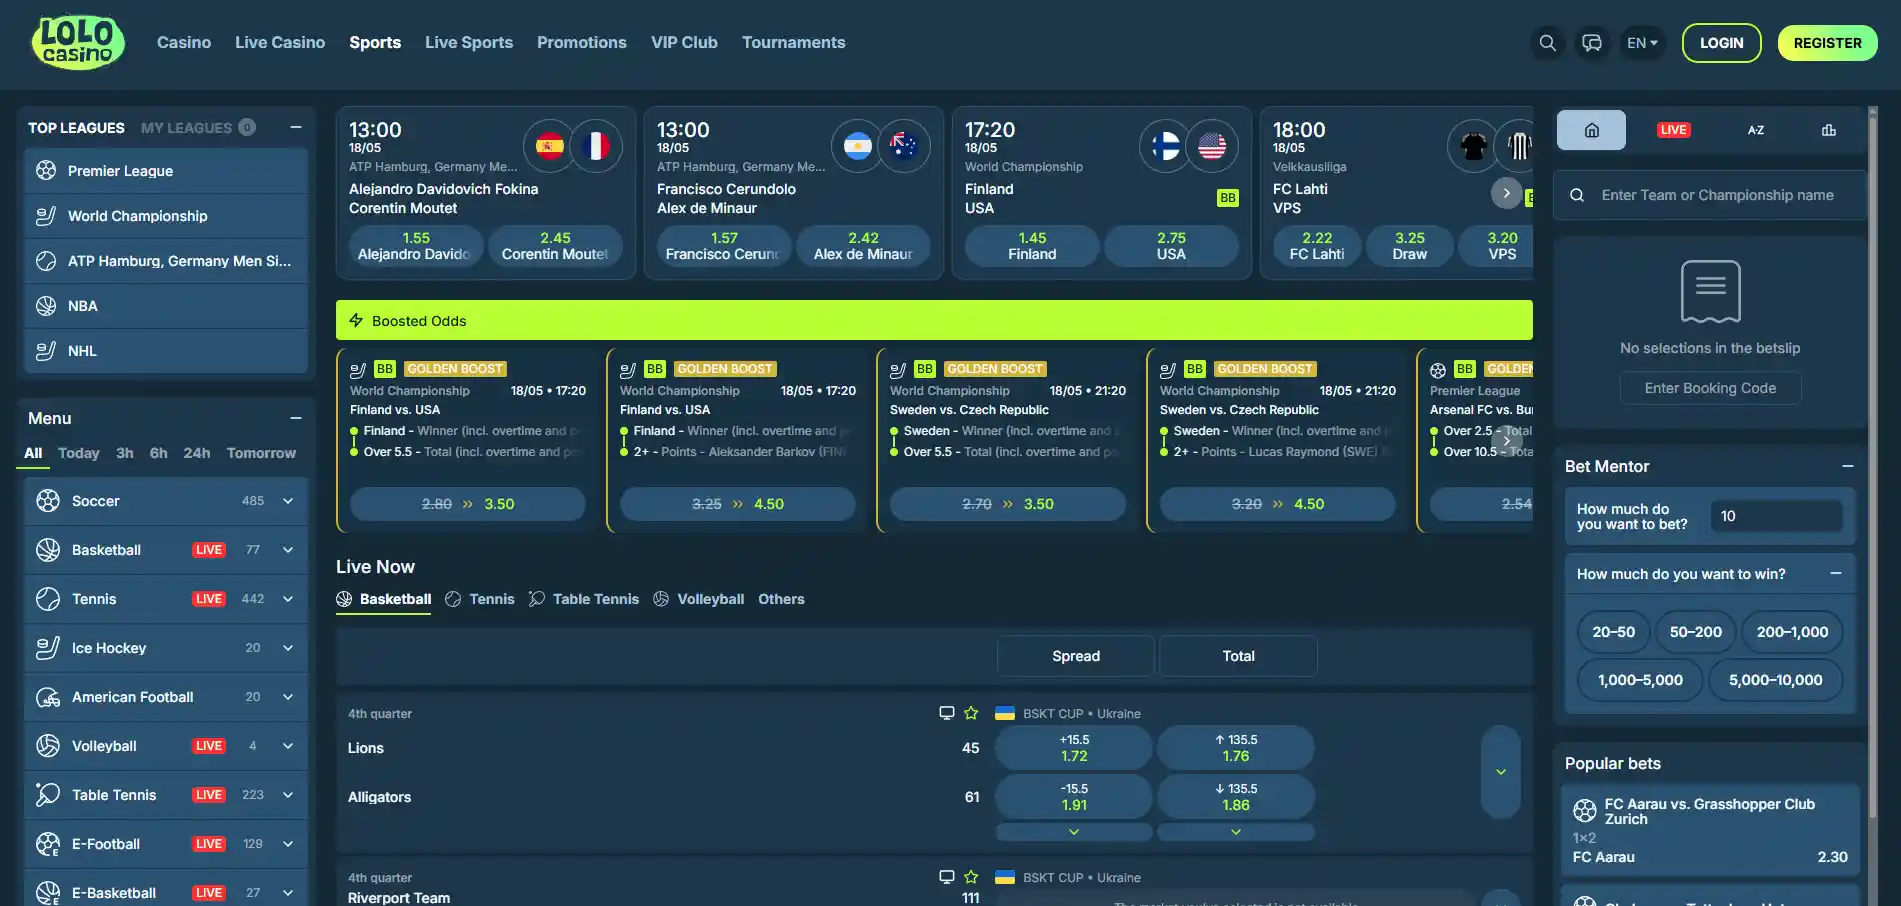Click the Soccer ball icon in menu
Screen dimensions: 1901x906
click(x=48, y=501)
